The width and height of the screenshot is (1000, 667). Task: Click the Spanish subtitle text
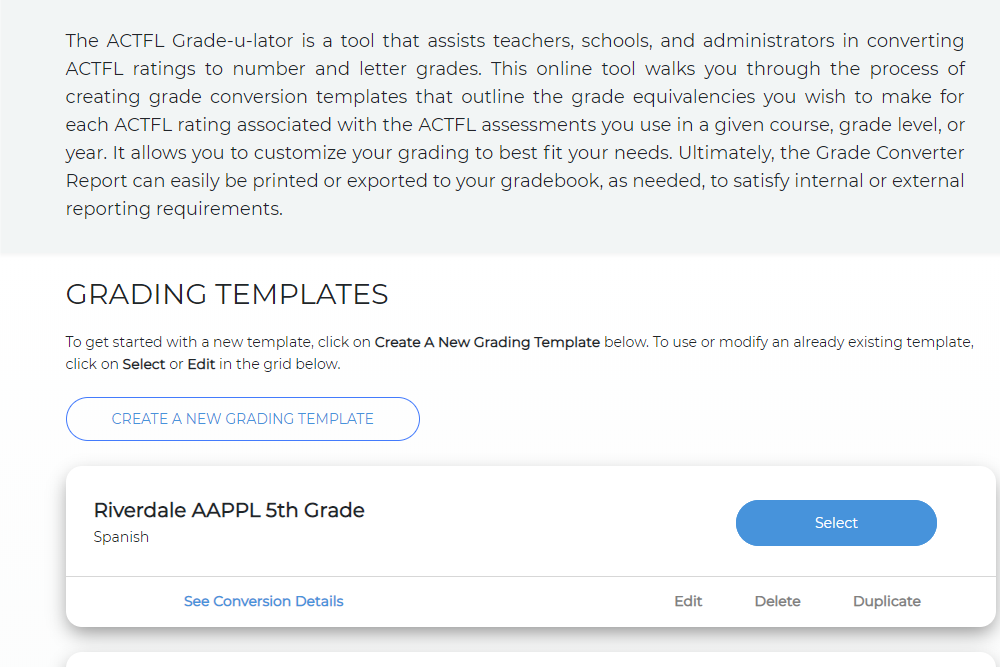121,536
